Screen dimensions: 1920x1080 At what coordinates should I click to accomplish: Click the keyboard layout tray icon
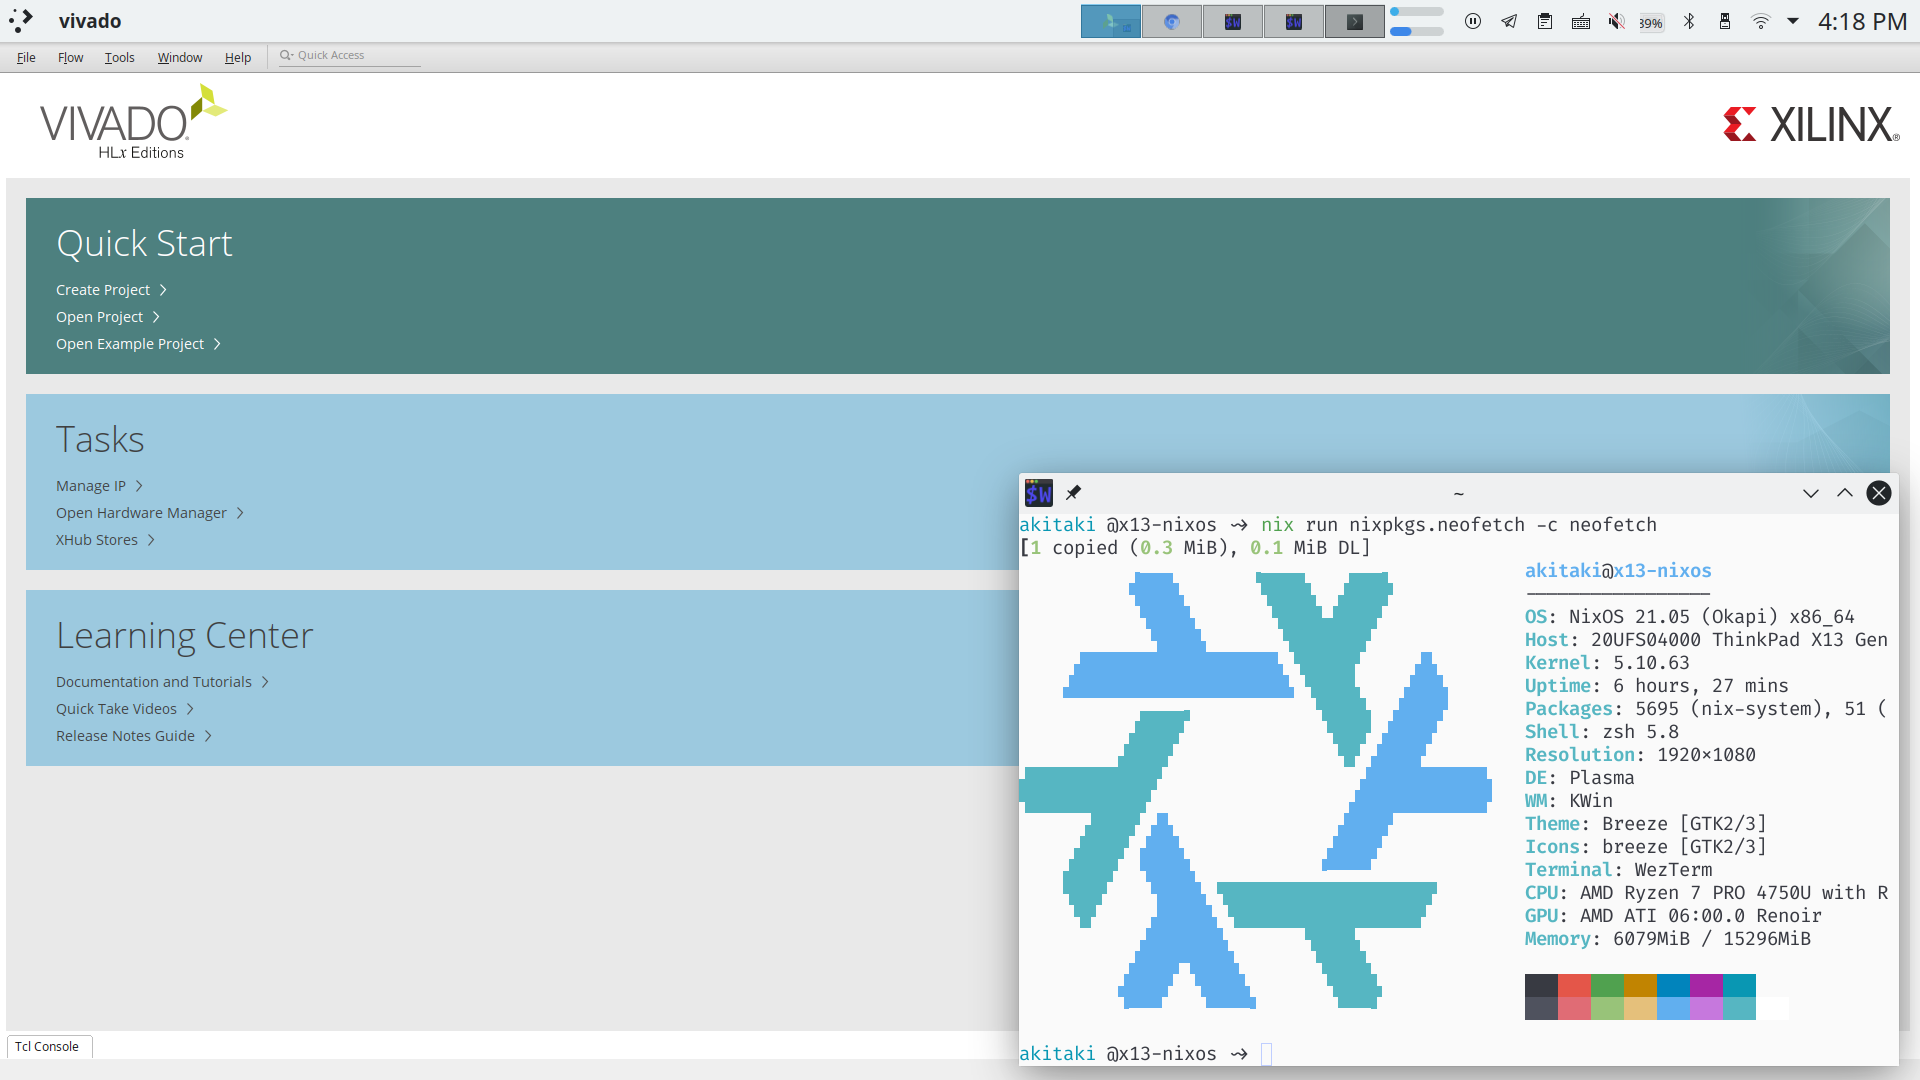point(1581,21)
